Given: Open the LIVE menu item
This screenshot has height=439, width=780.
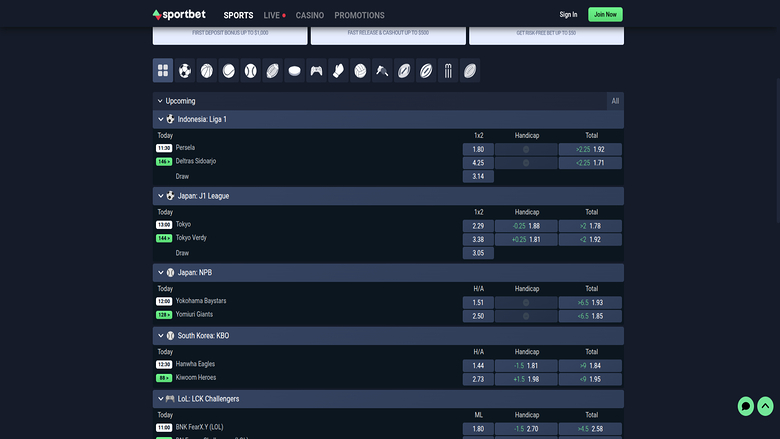Looking at the screenshot, I should (274, 15).
